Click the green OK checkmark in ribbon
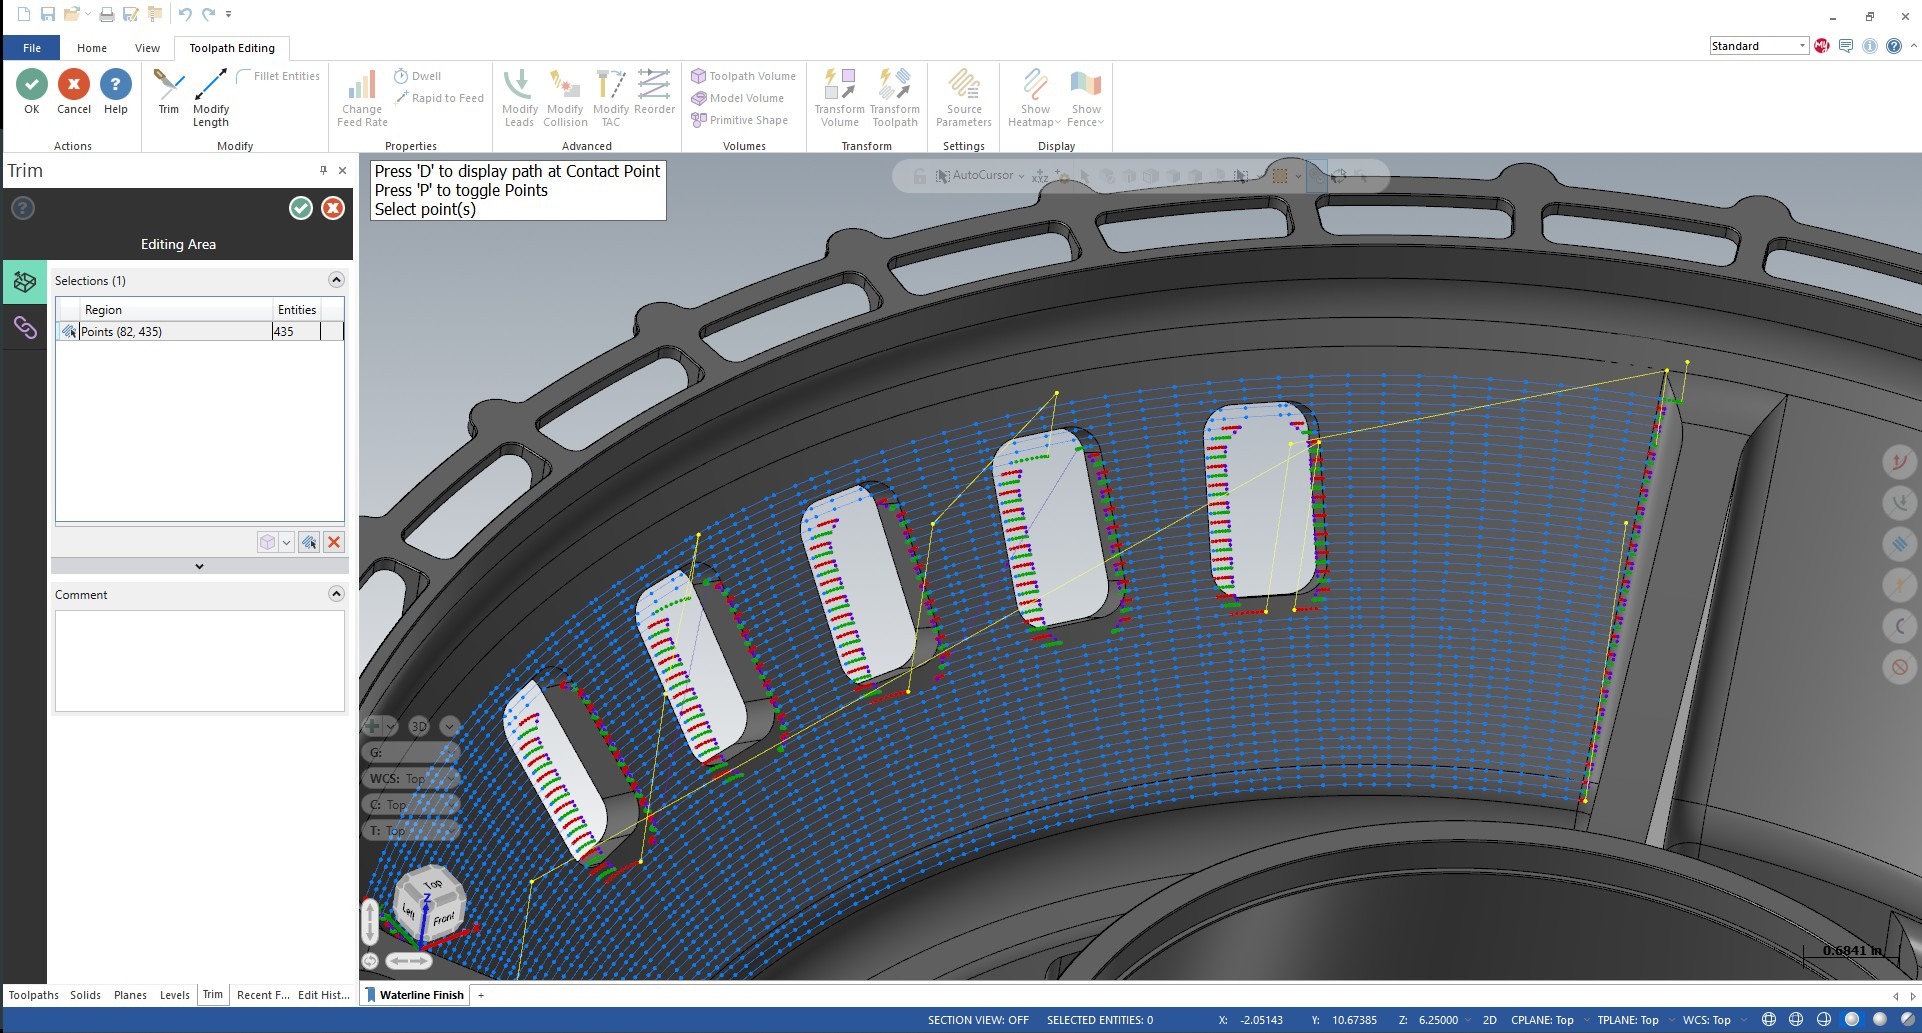Viewport: 1922px width, 1033px height. pyautogui.click(x=32, y=85)
